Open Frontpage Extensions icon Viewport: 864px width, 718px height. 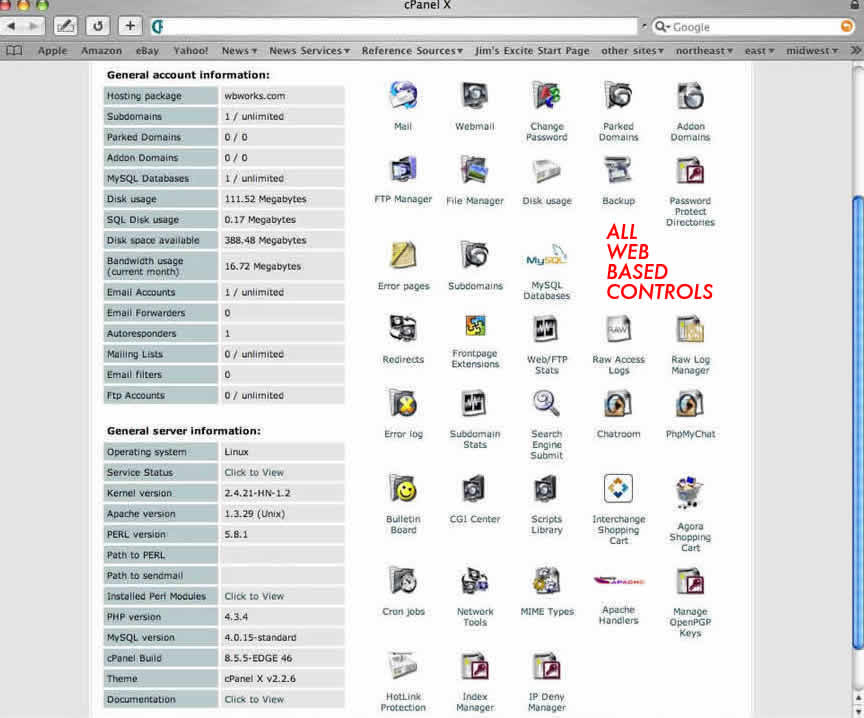click(474, 326)
